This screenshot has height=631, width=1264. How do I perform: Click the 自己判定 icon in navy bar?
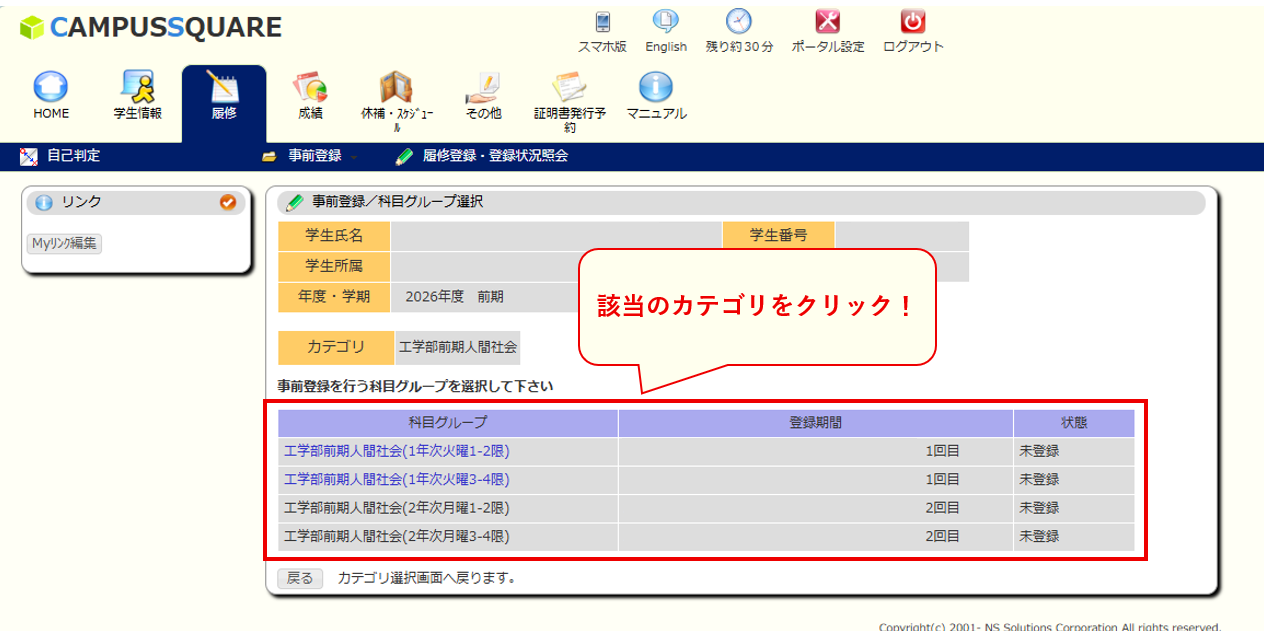tap(29, 156)
